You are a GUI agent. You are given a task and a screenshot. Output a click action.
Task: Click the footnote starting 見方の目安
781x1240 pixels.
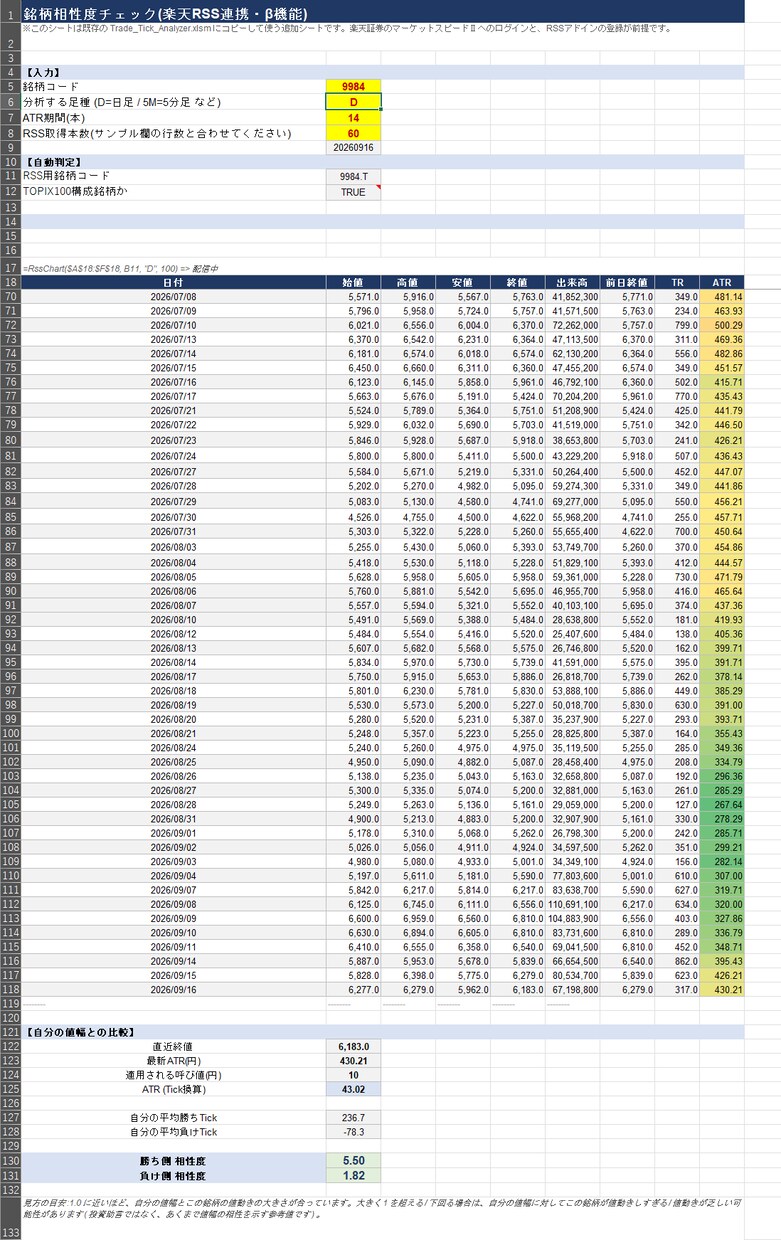point(383,1207)
